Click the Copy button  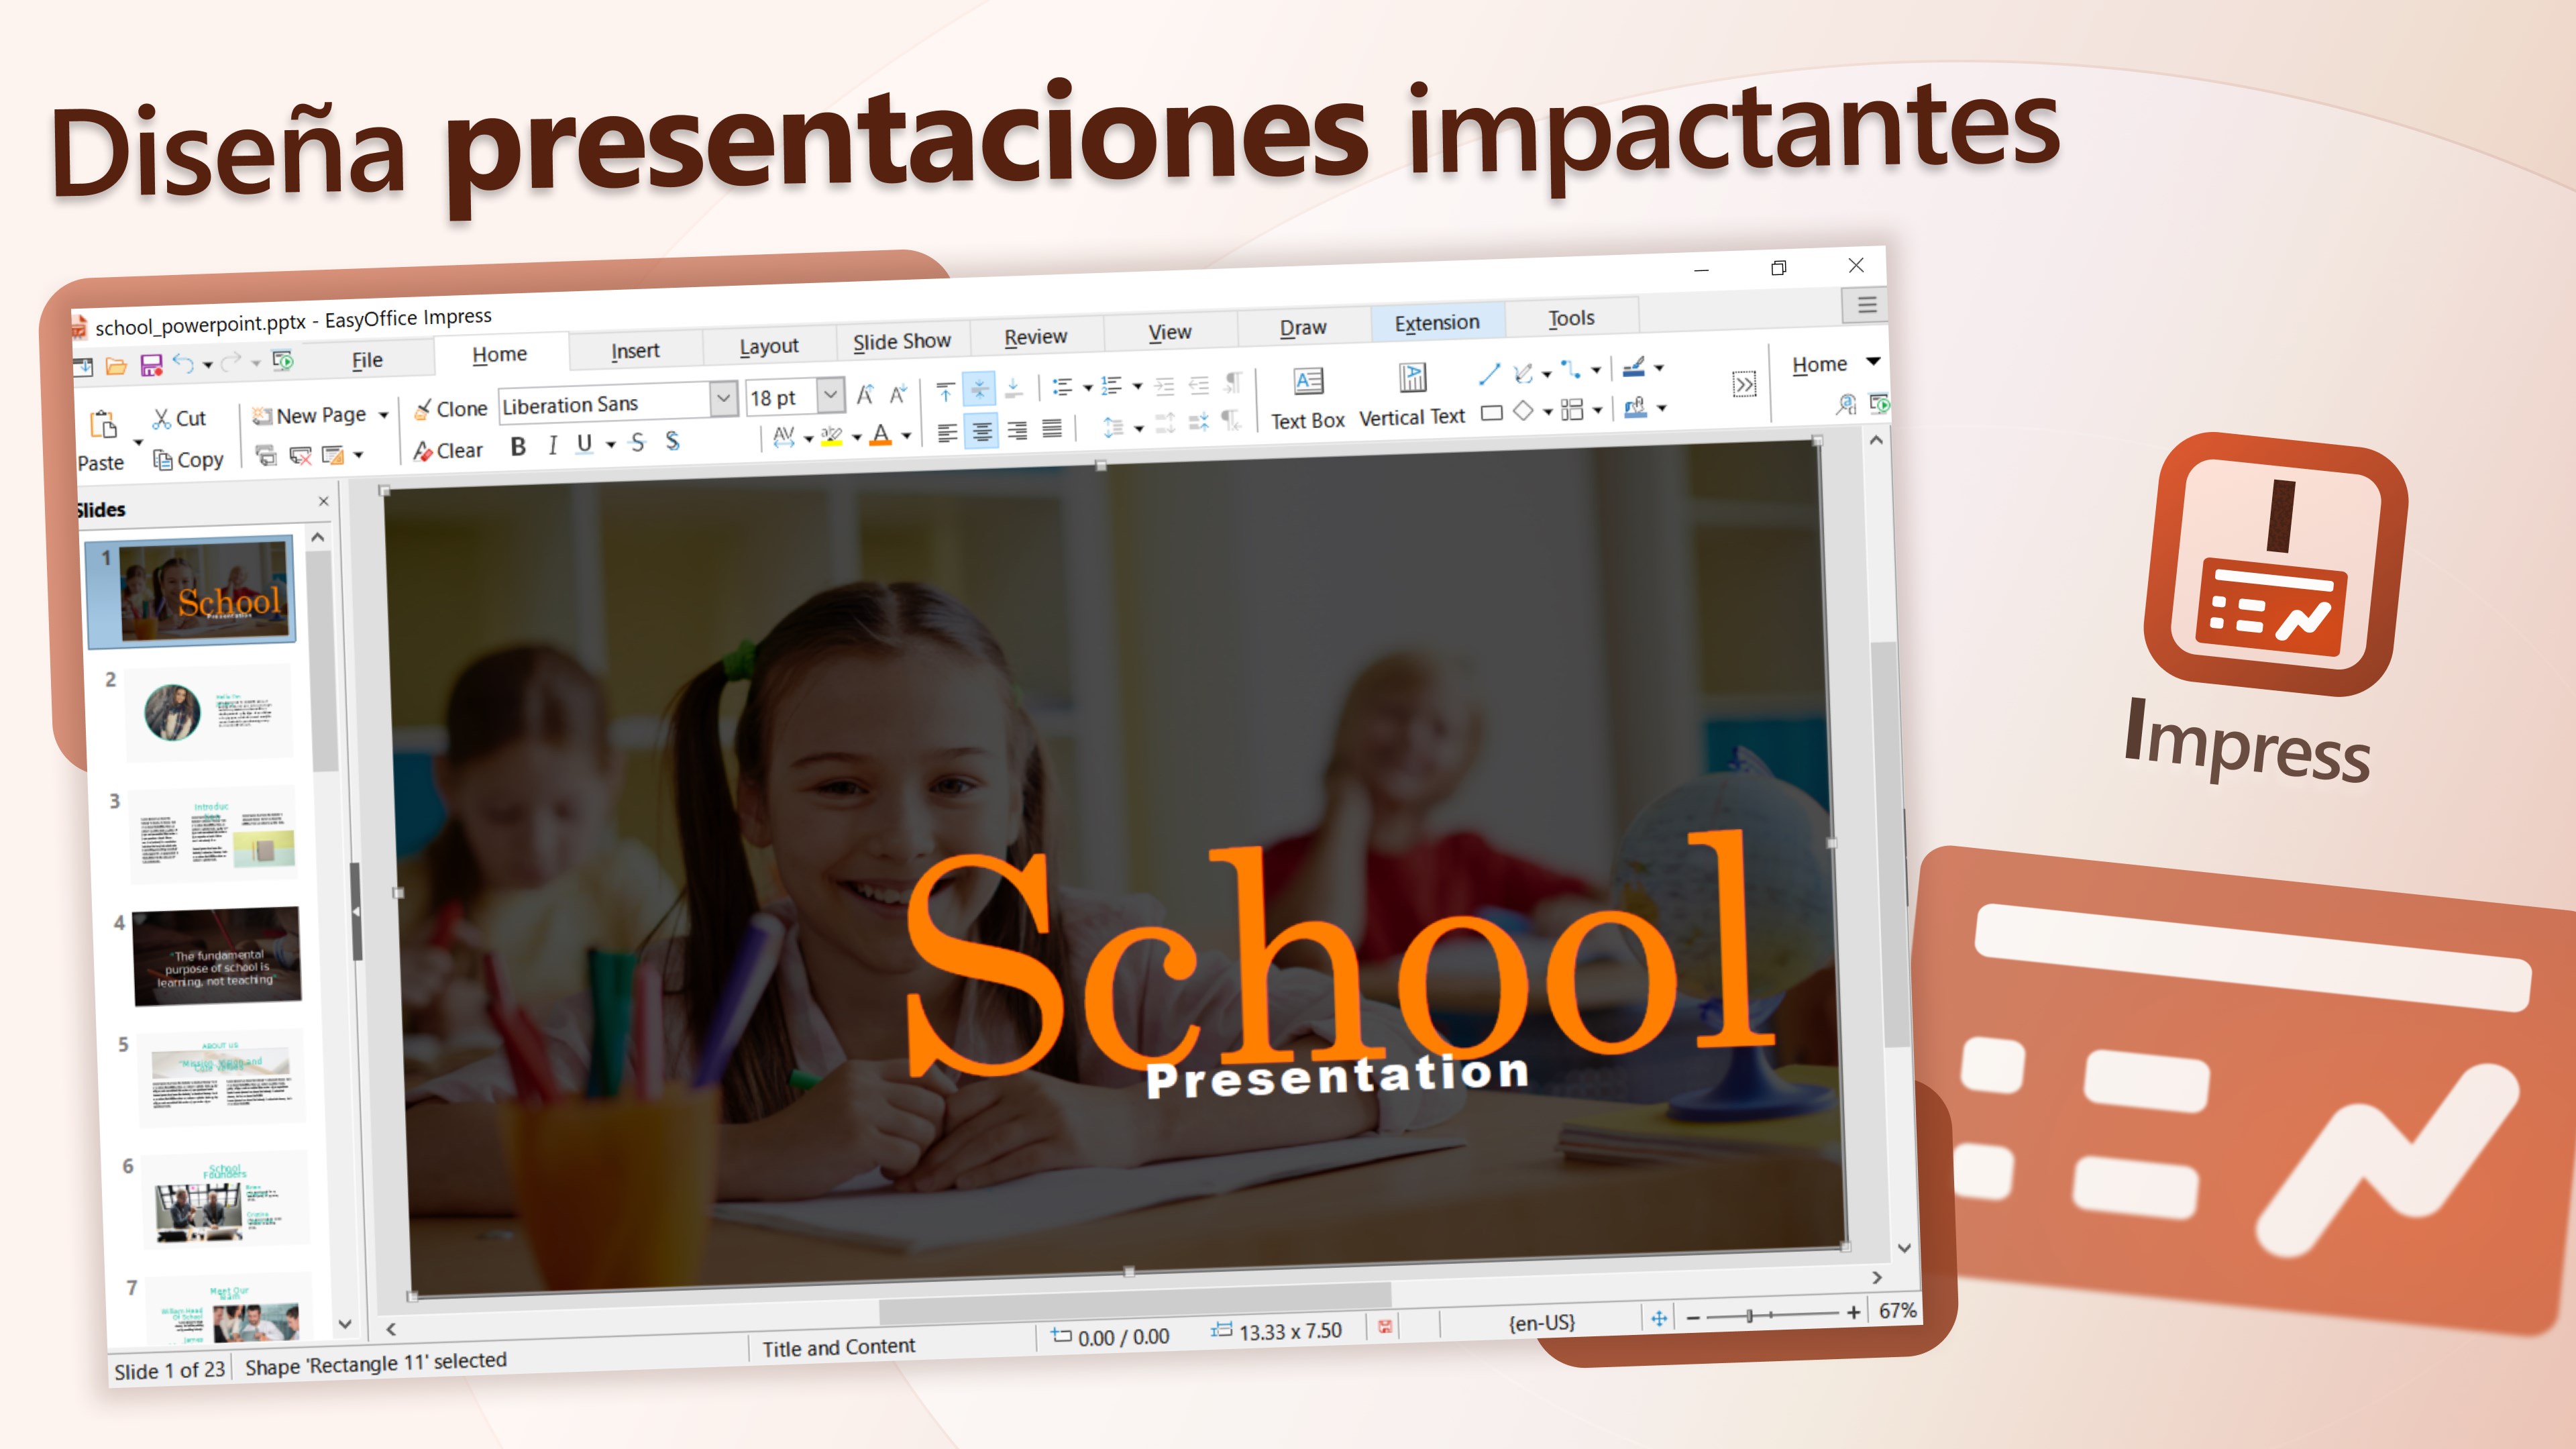pos(188,460)
